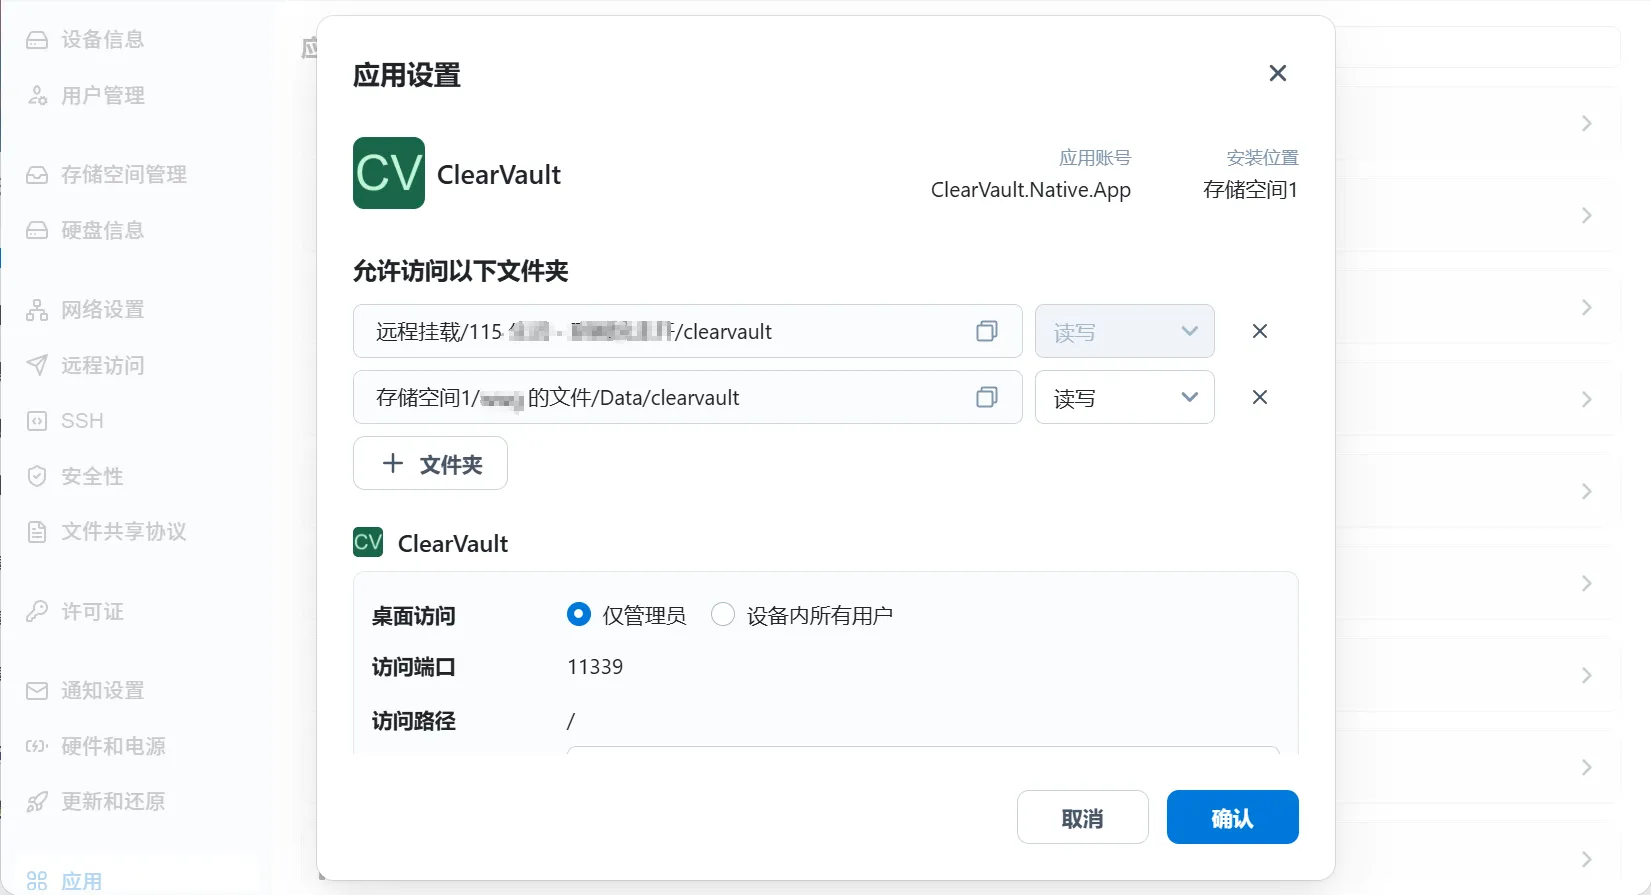Add a new 文件夹
Screen dimensions: 1651x895
point(430,463)
